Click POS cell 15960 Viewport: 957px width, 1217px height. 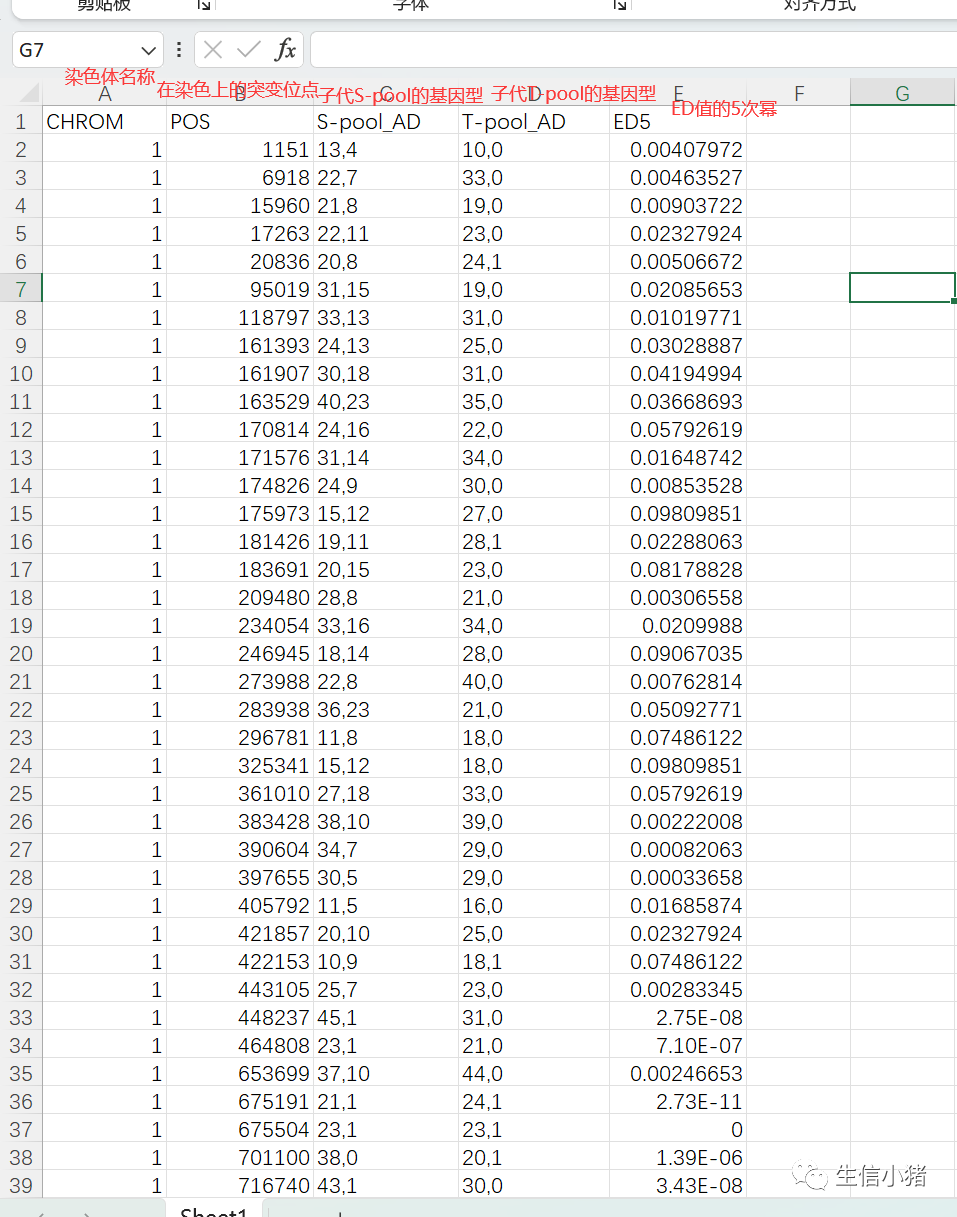pos(240,206)
